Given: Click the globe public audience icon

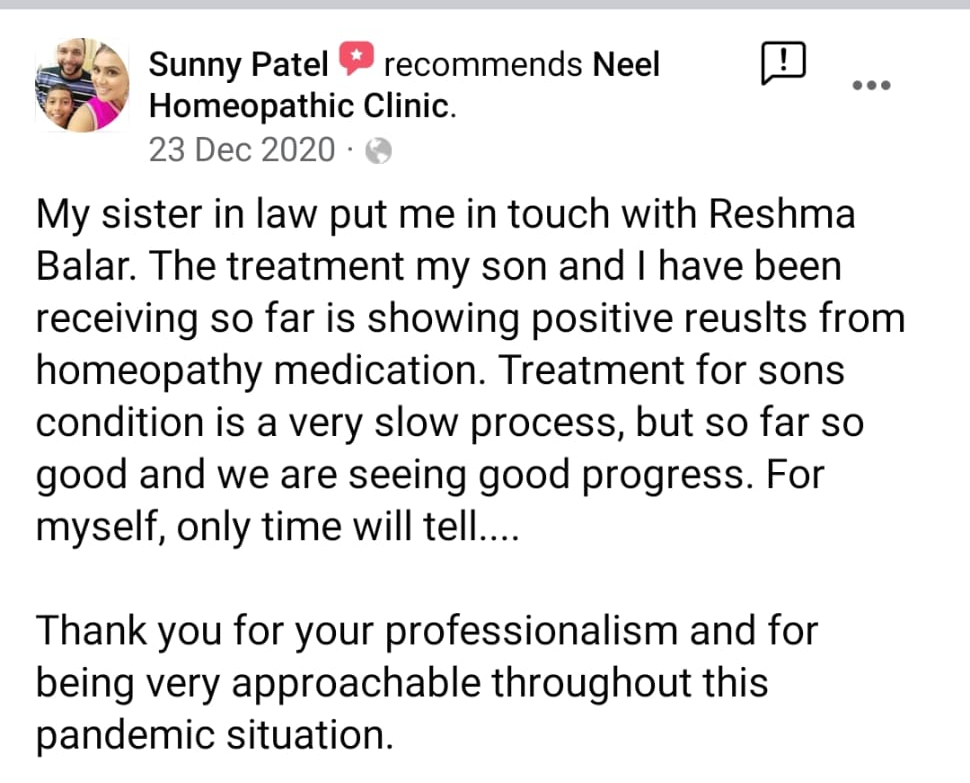Looking at the screenshot, I should (379, 151).
